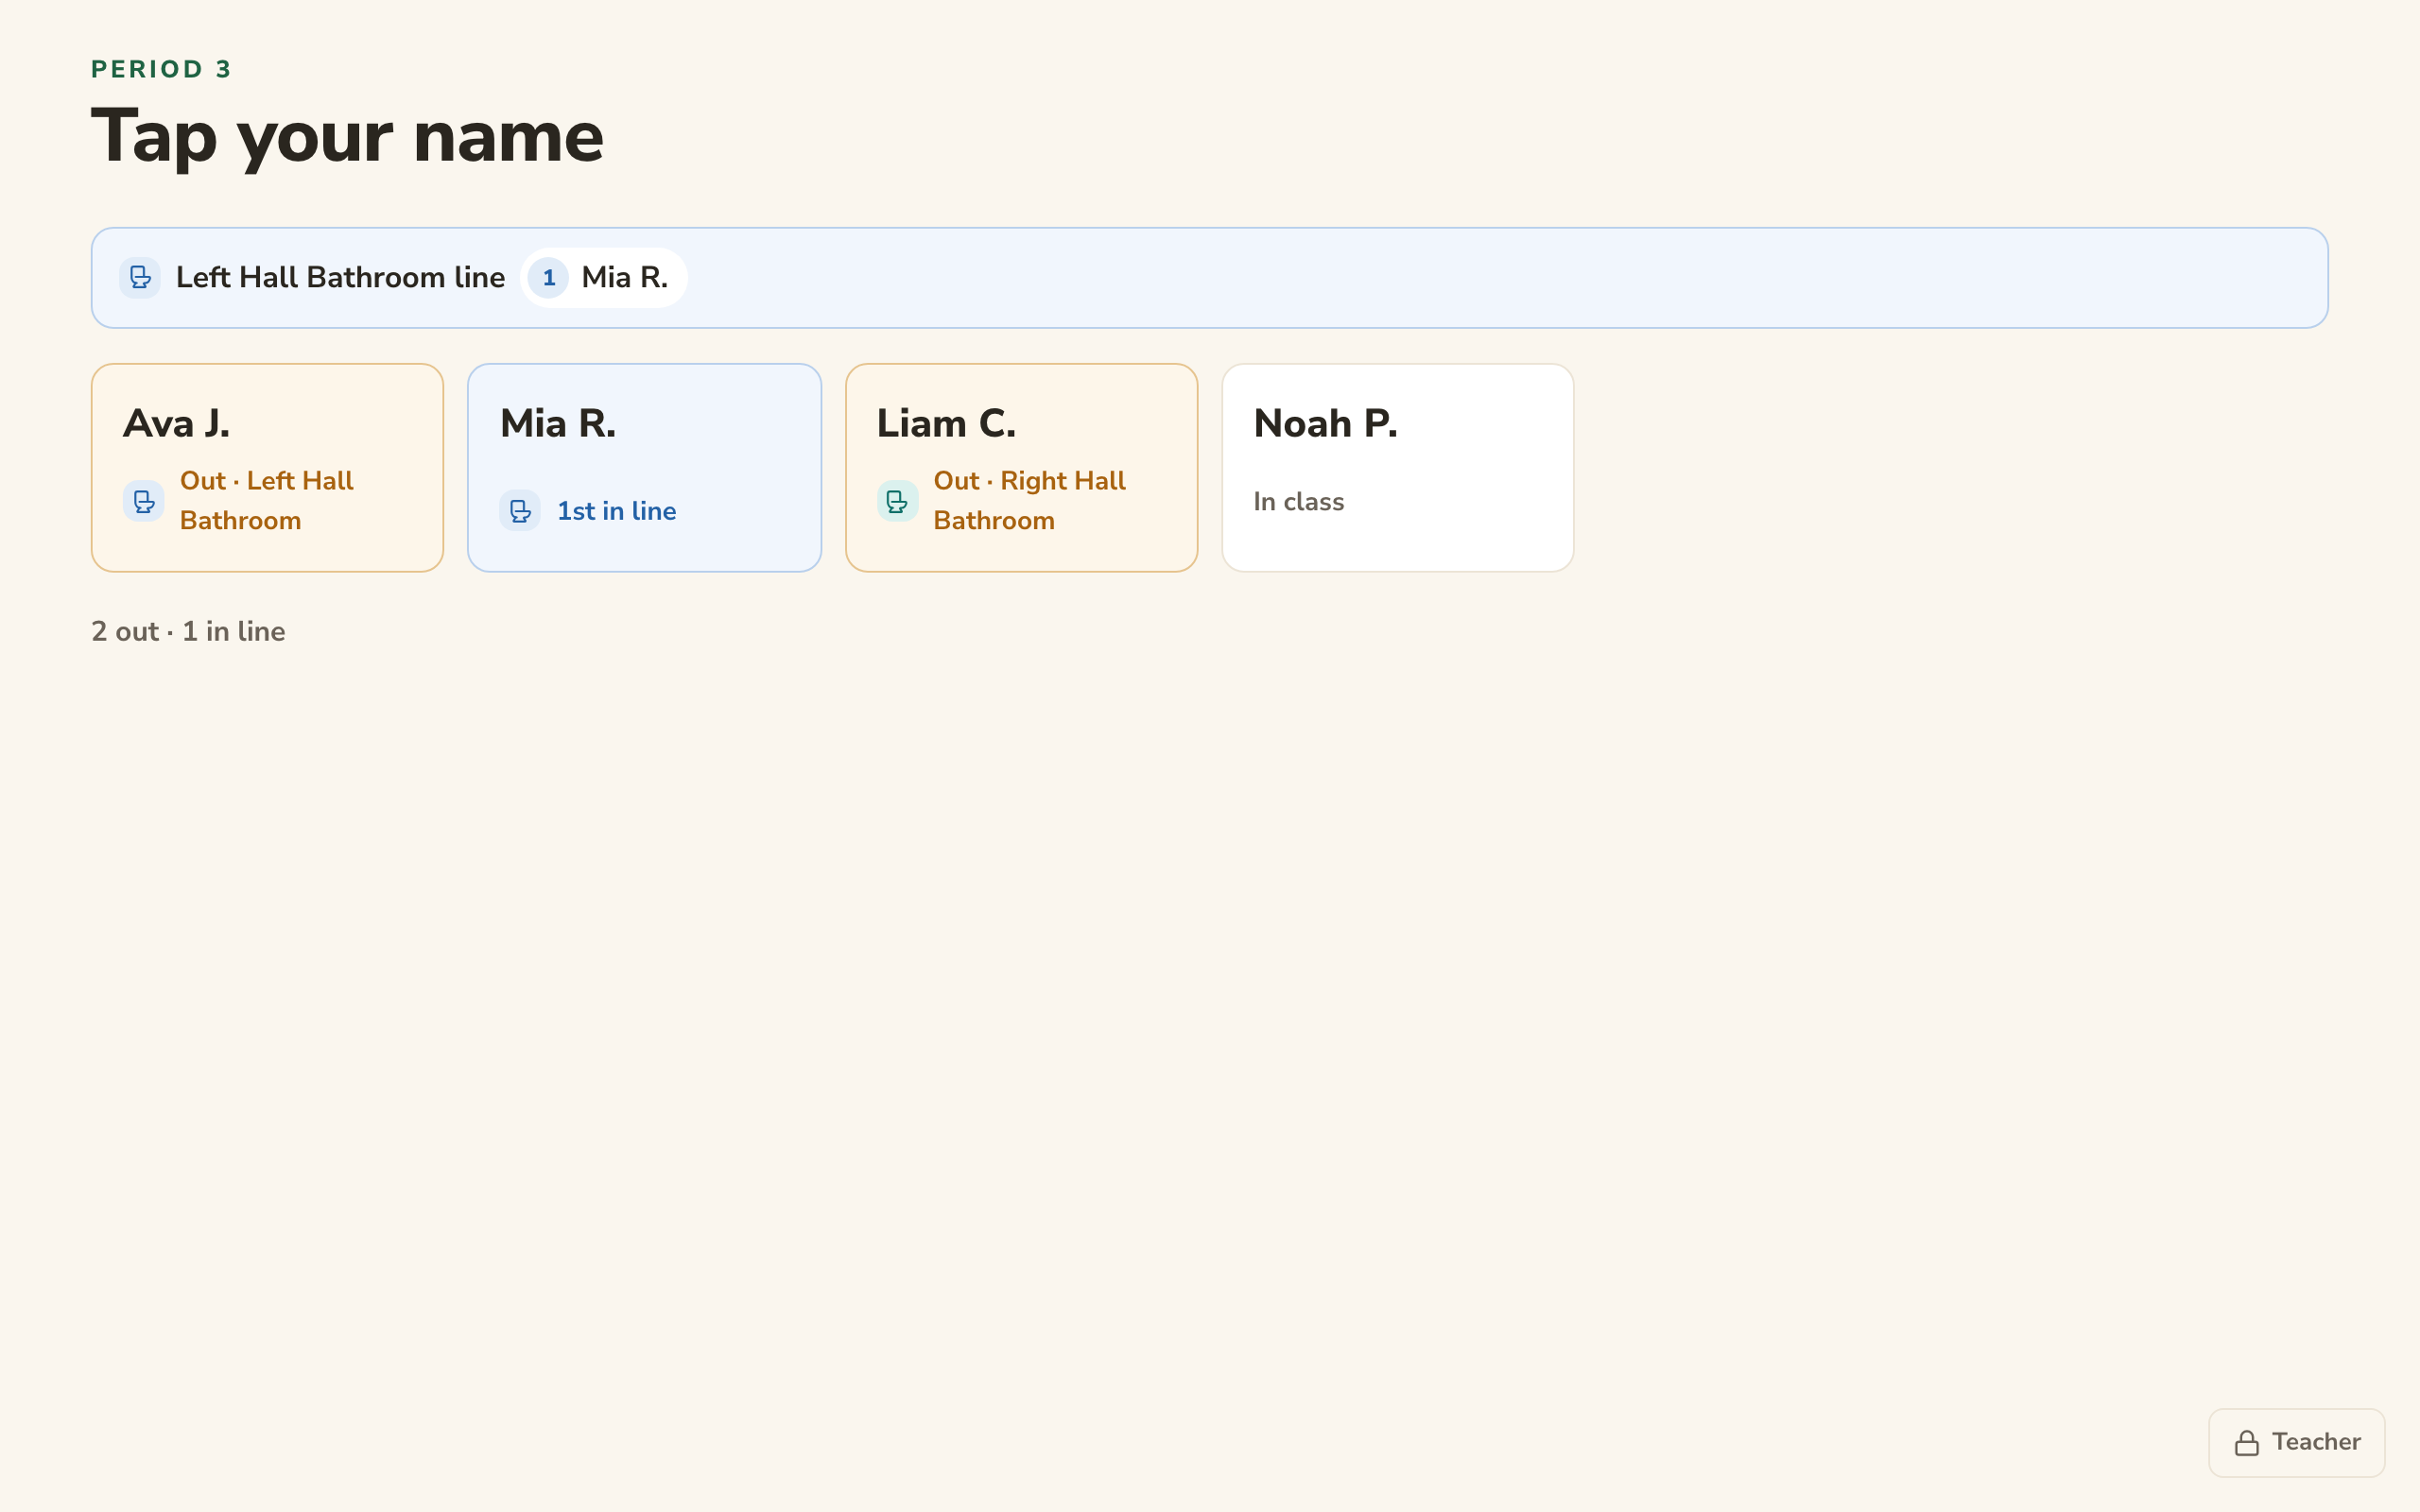
Task: Tap the Ava J. name card
Action: click(x=267, y=468)
